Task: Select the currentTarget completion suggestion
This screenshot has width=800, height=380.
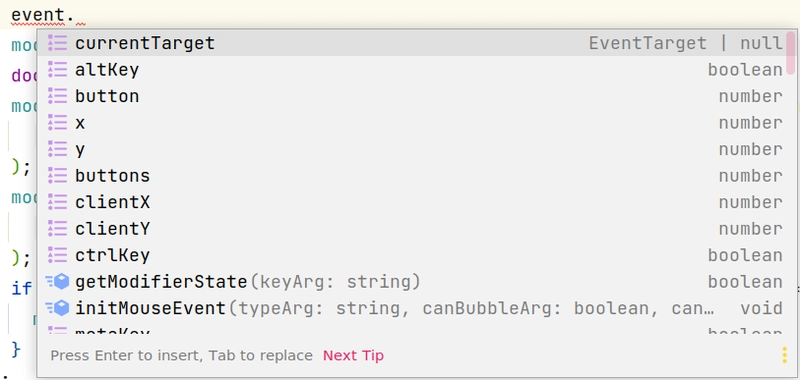Action: pyautogui.click(x=415, y=43)
